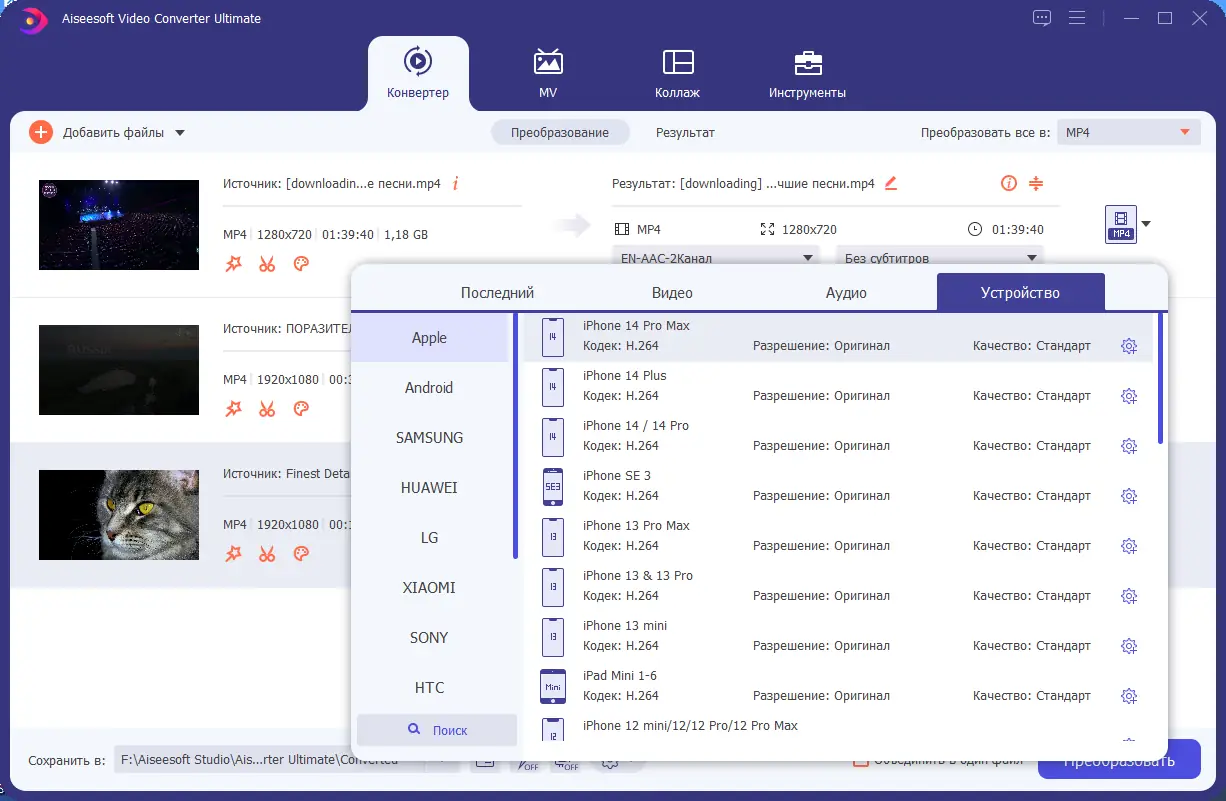Screen dimensions: 1226x801
Task: Select the cat video thumbnail
Action: 119,515
